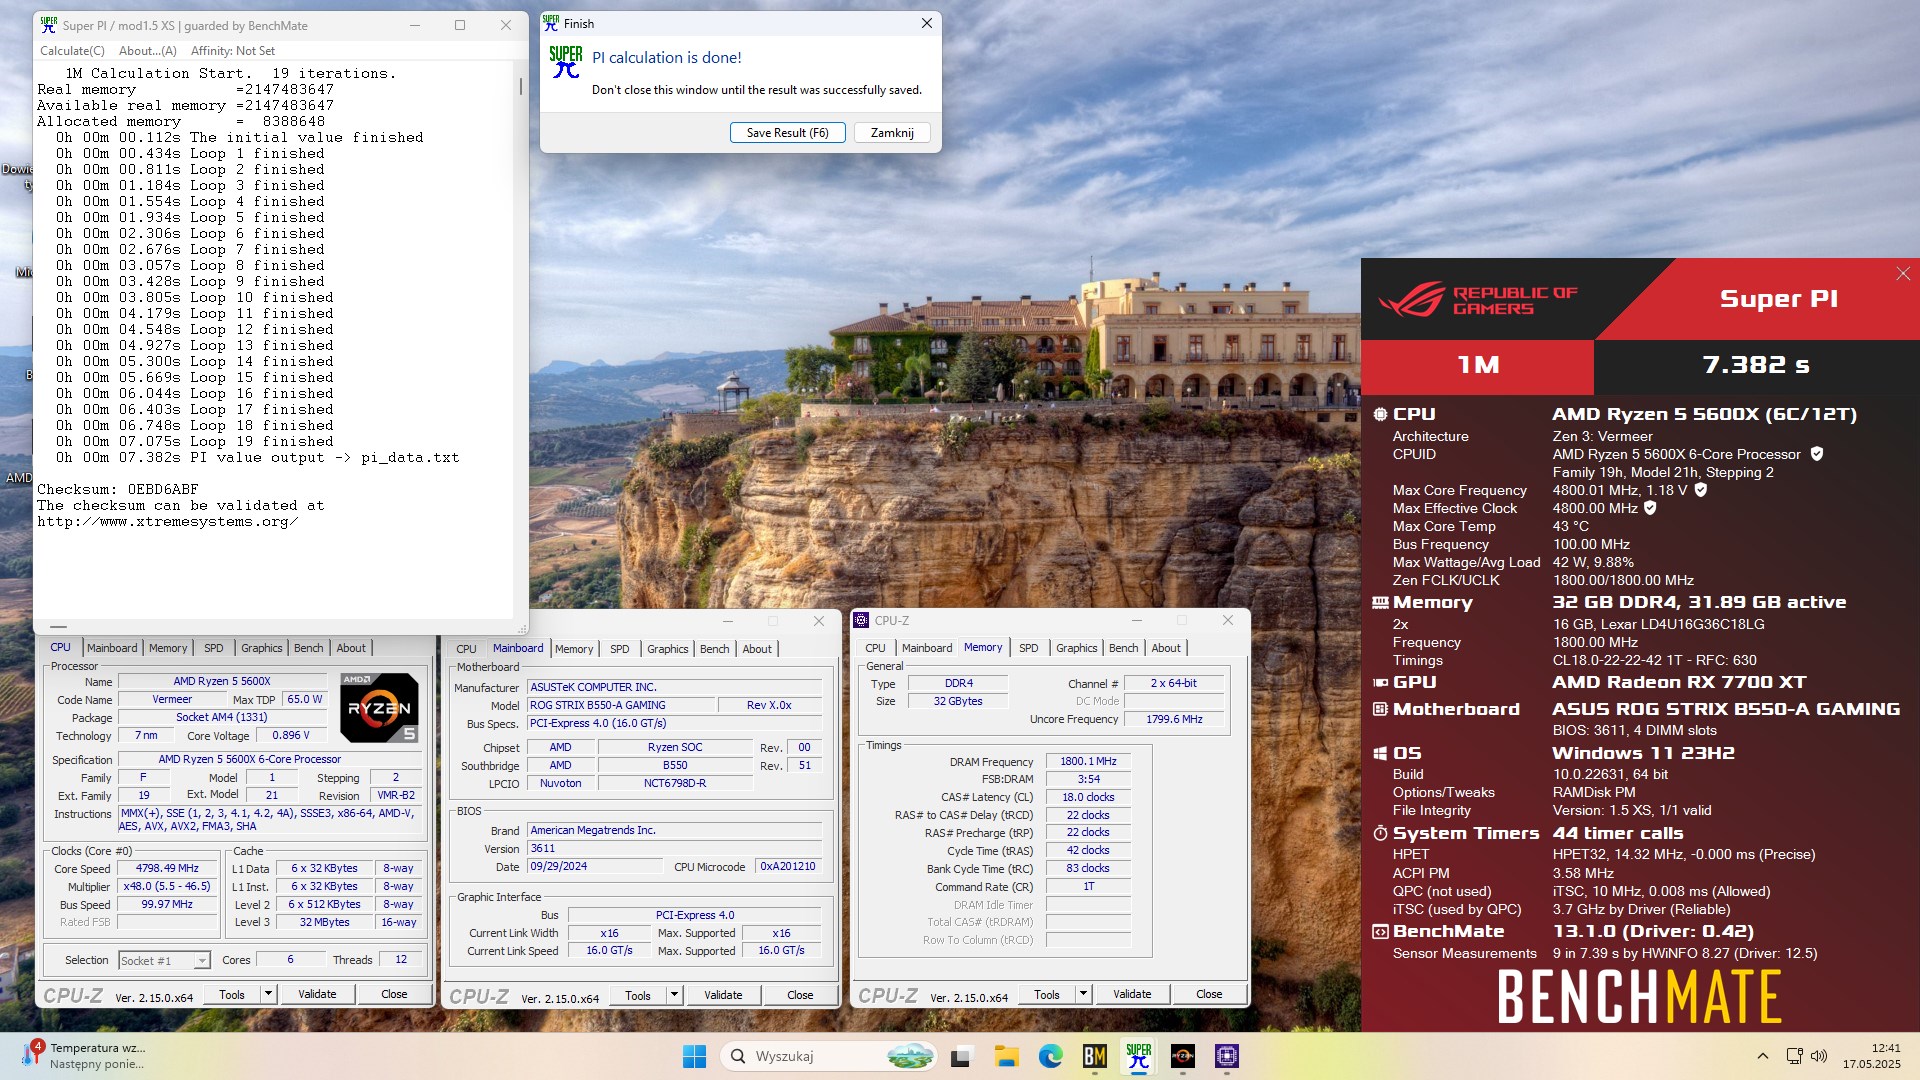Click the Motherboard section icon in BenchMate
The width and height of the screenshot is (1920, 1080).
click(1380, 709)
